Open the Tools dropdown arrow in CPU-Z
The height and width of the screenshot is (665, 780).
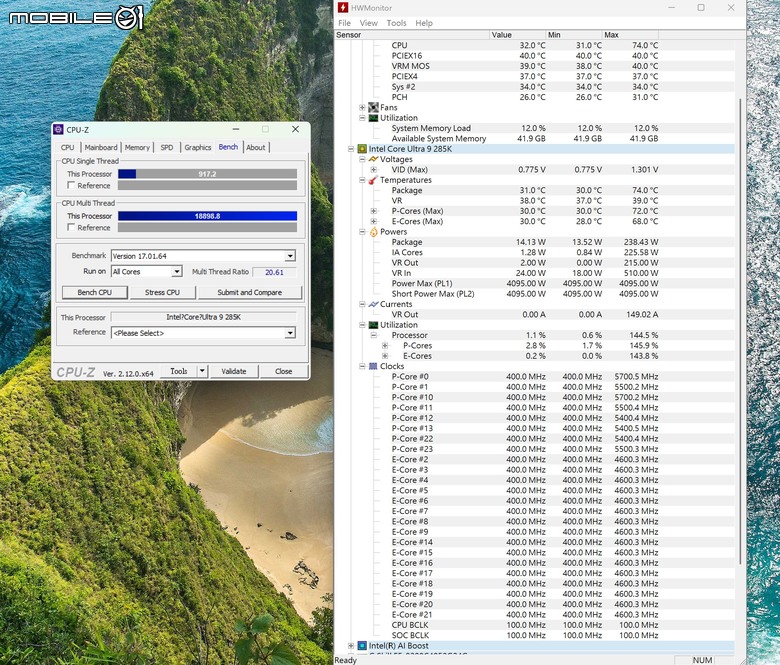pos(202,371)
